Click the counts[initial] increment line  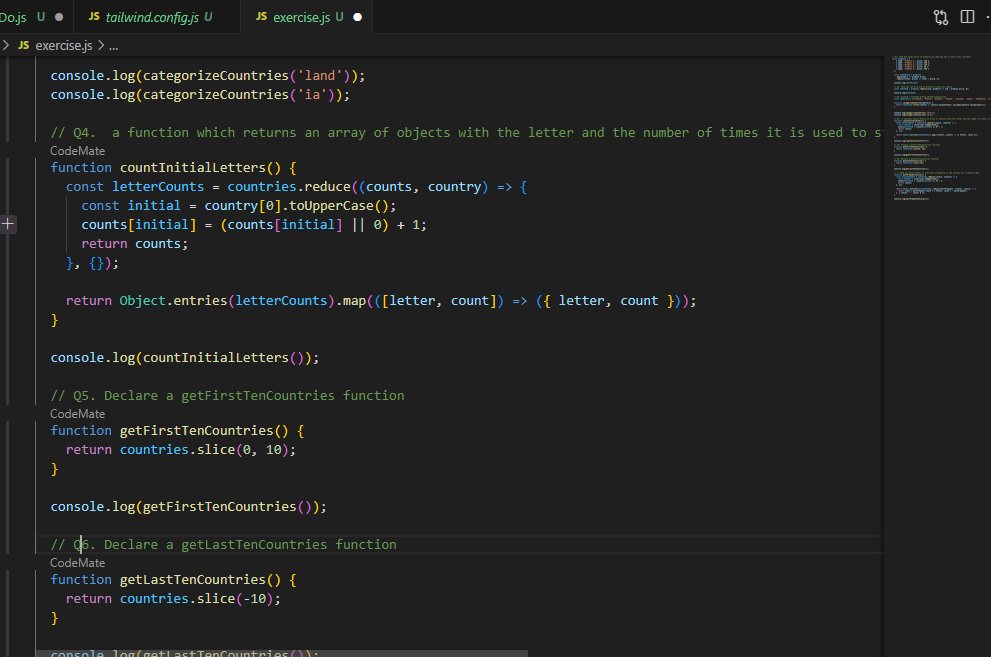tap(253, 225)
